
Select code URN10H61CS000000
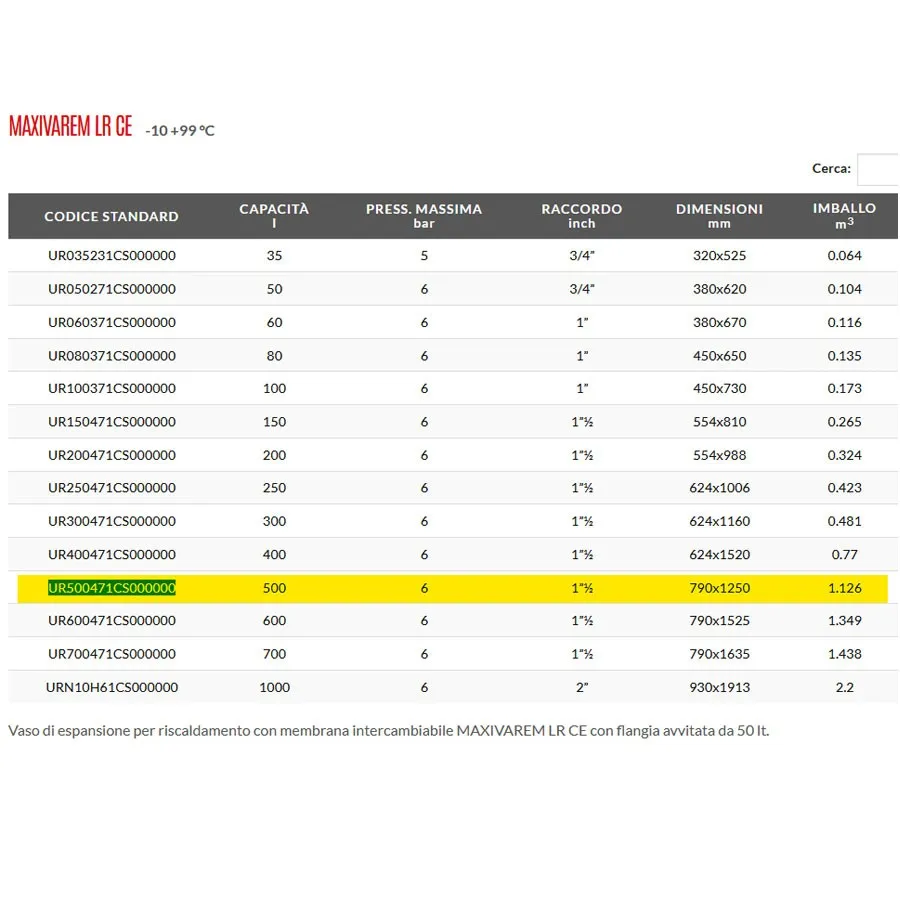click(x=112, y=686)
